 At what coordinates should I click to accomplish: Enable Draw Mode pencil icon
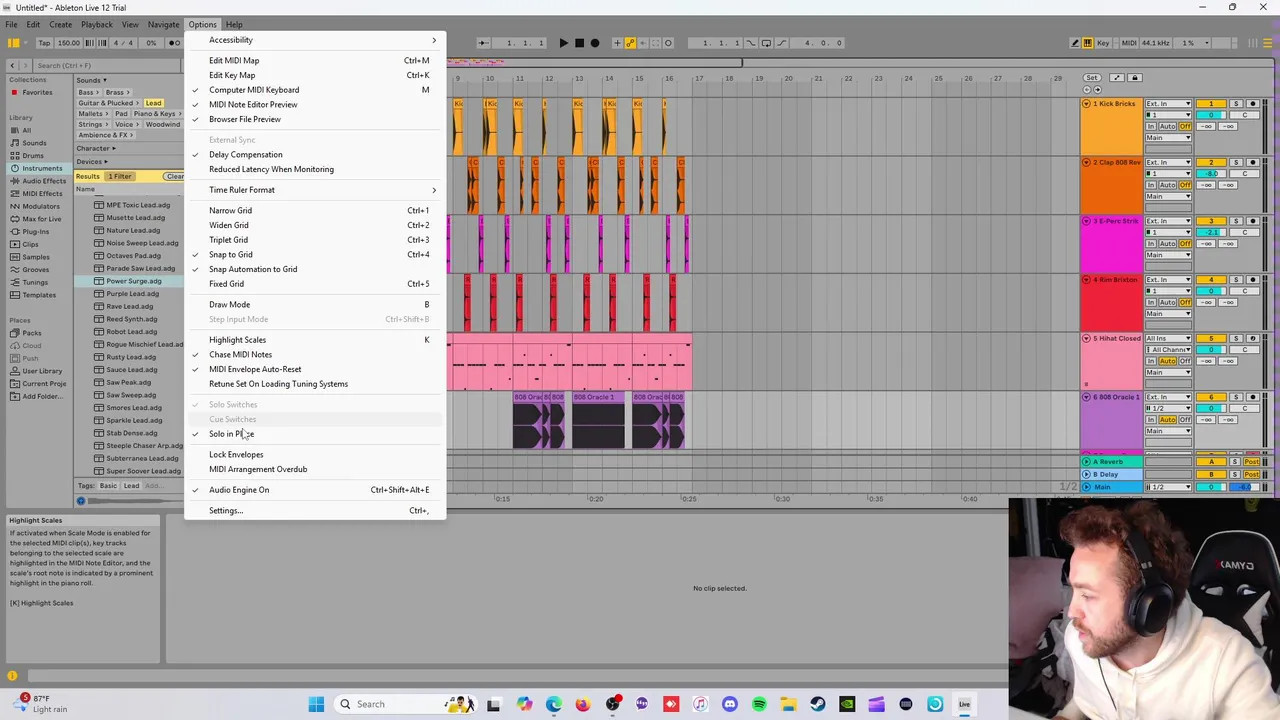(1074, 43)
